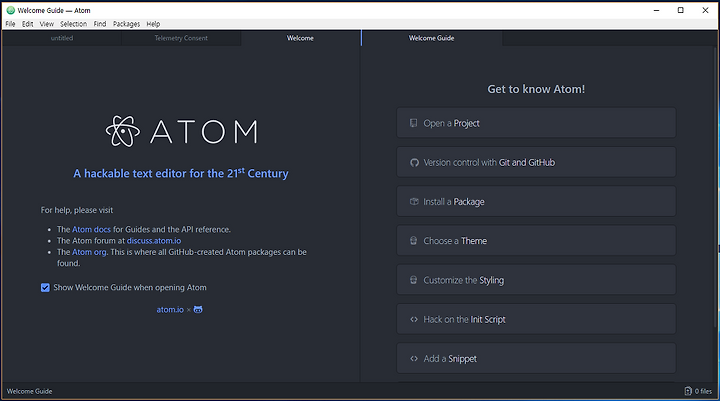Select the Welcome tab
720x401 pixels.
click(x=300, y=38)
